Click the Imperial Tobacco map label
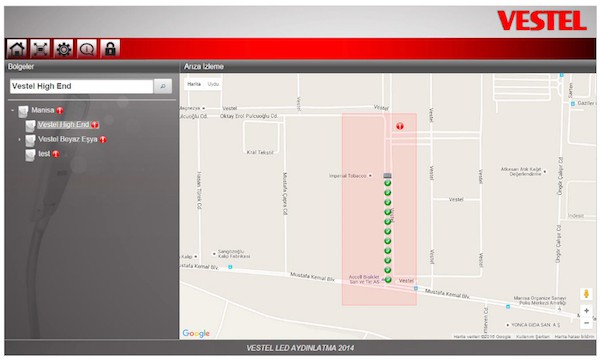Image resolution: width=600 pixels, height=361 pixels. (x=347, y=176)
